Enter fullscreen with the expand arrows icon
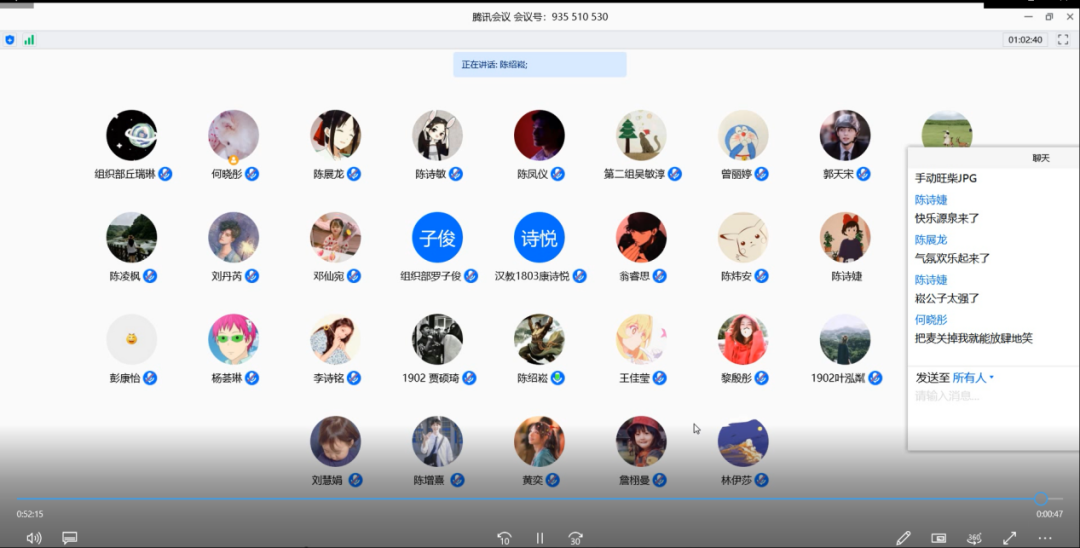 tap(1010, 538)
